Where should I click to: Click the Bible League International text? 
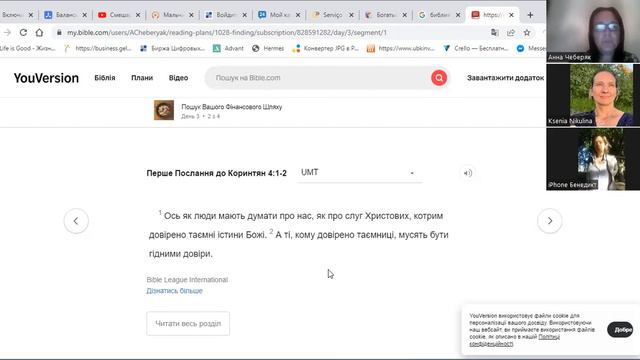(x=187, y=280)
